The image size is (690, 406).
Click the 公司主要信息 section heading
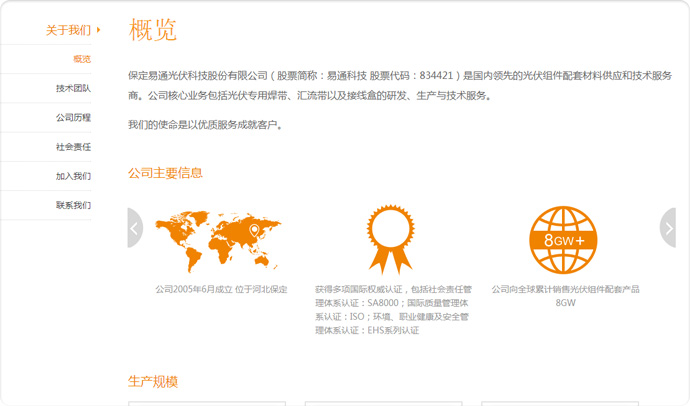(165, 173)
